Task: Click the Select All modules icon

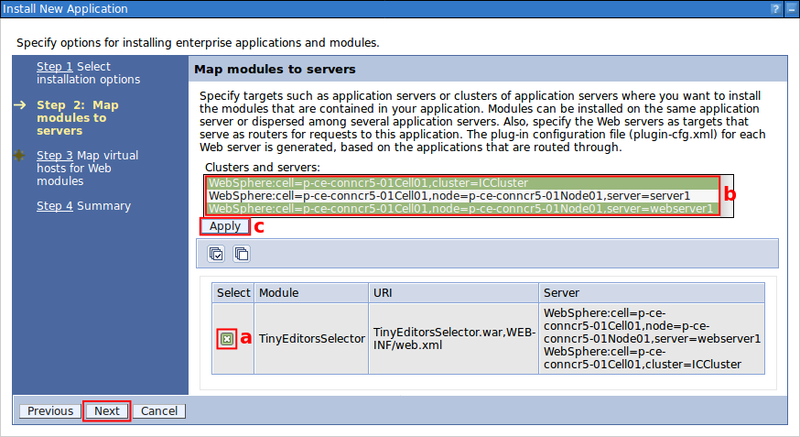Action: 217,254
